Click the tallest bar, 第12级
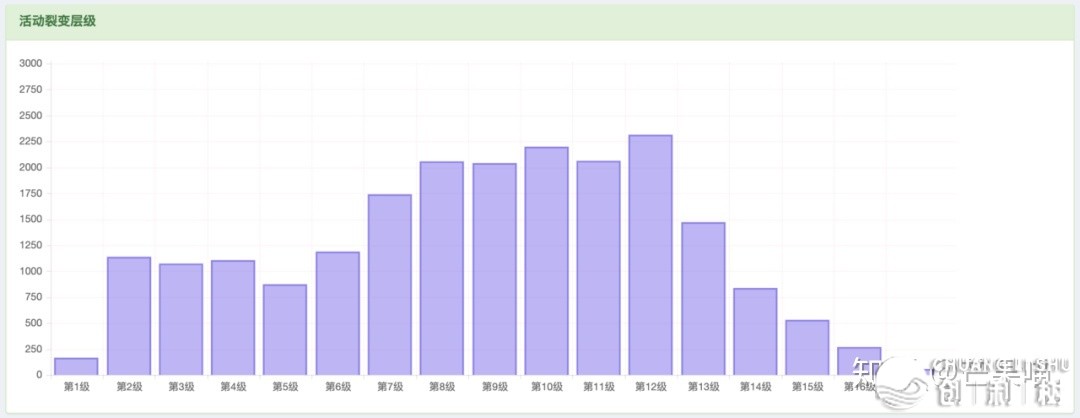1080x418 pixels. (x=651, y=255)
